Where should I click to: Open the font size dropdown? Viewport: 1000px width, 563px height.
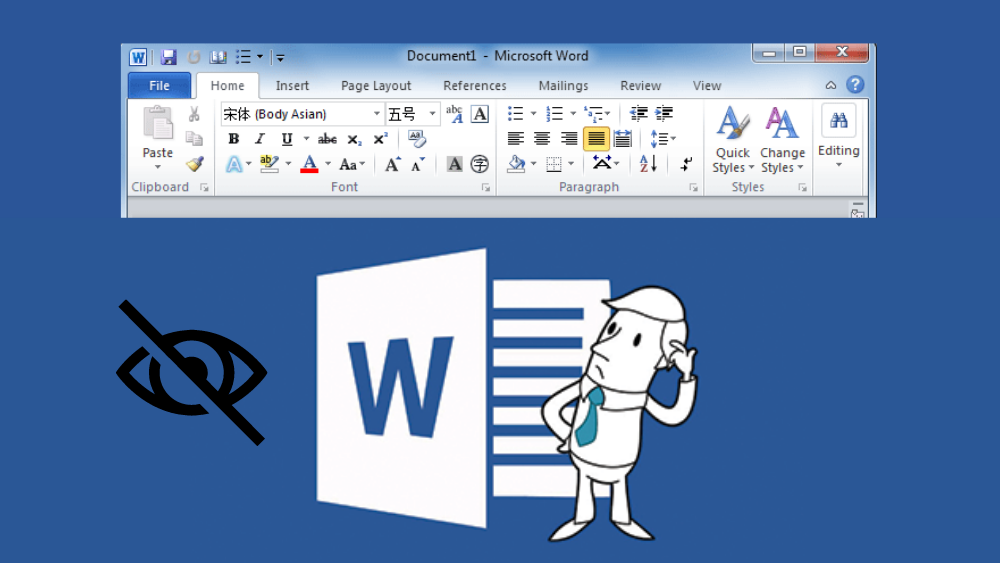coord(432,114)
